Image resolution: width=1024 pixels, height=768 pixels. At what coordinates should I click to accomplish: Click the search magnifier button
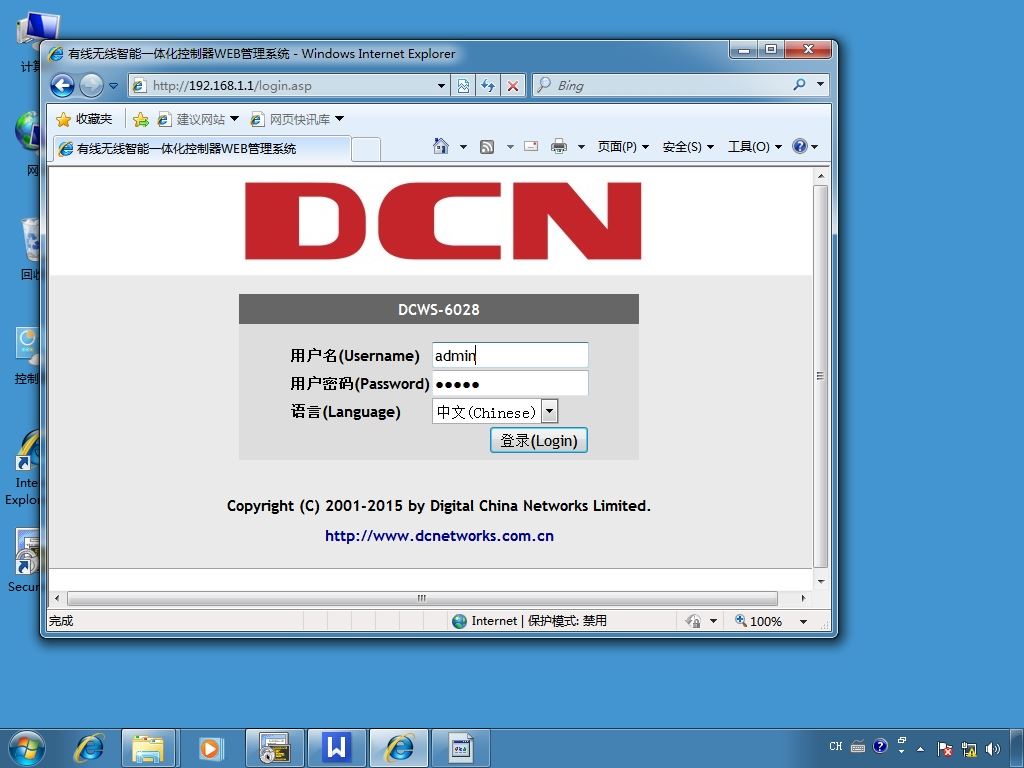coord(799,85)
